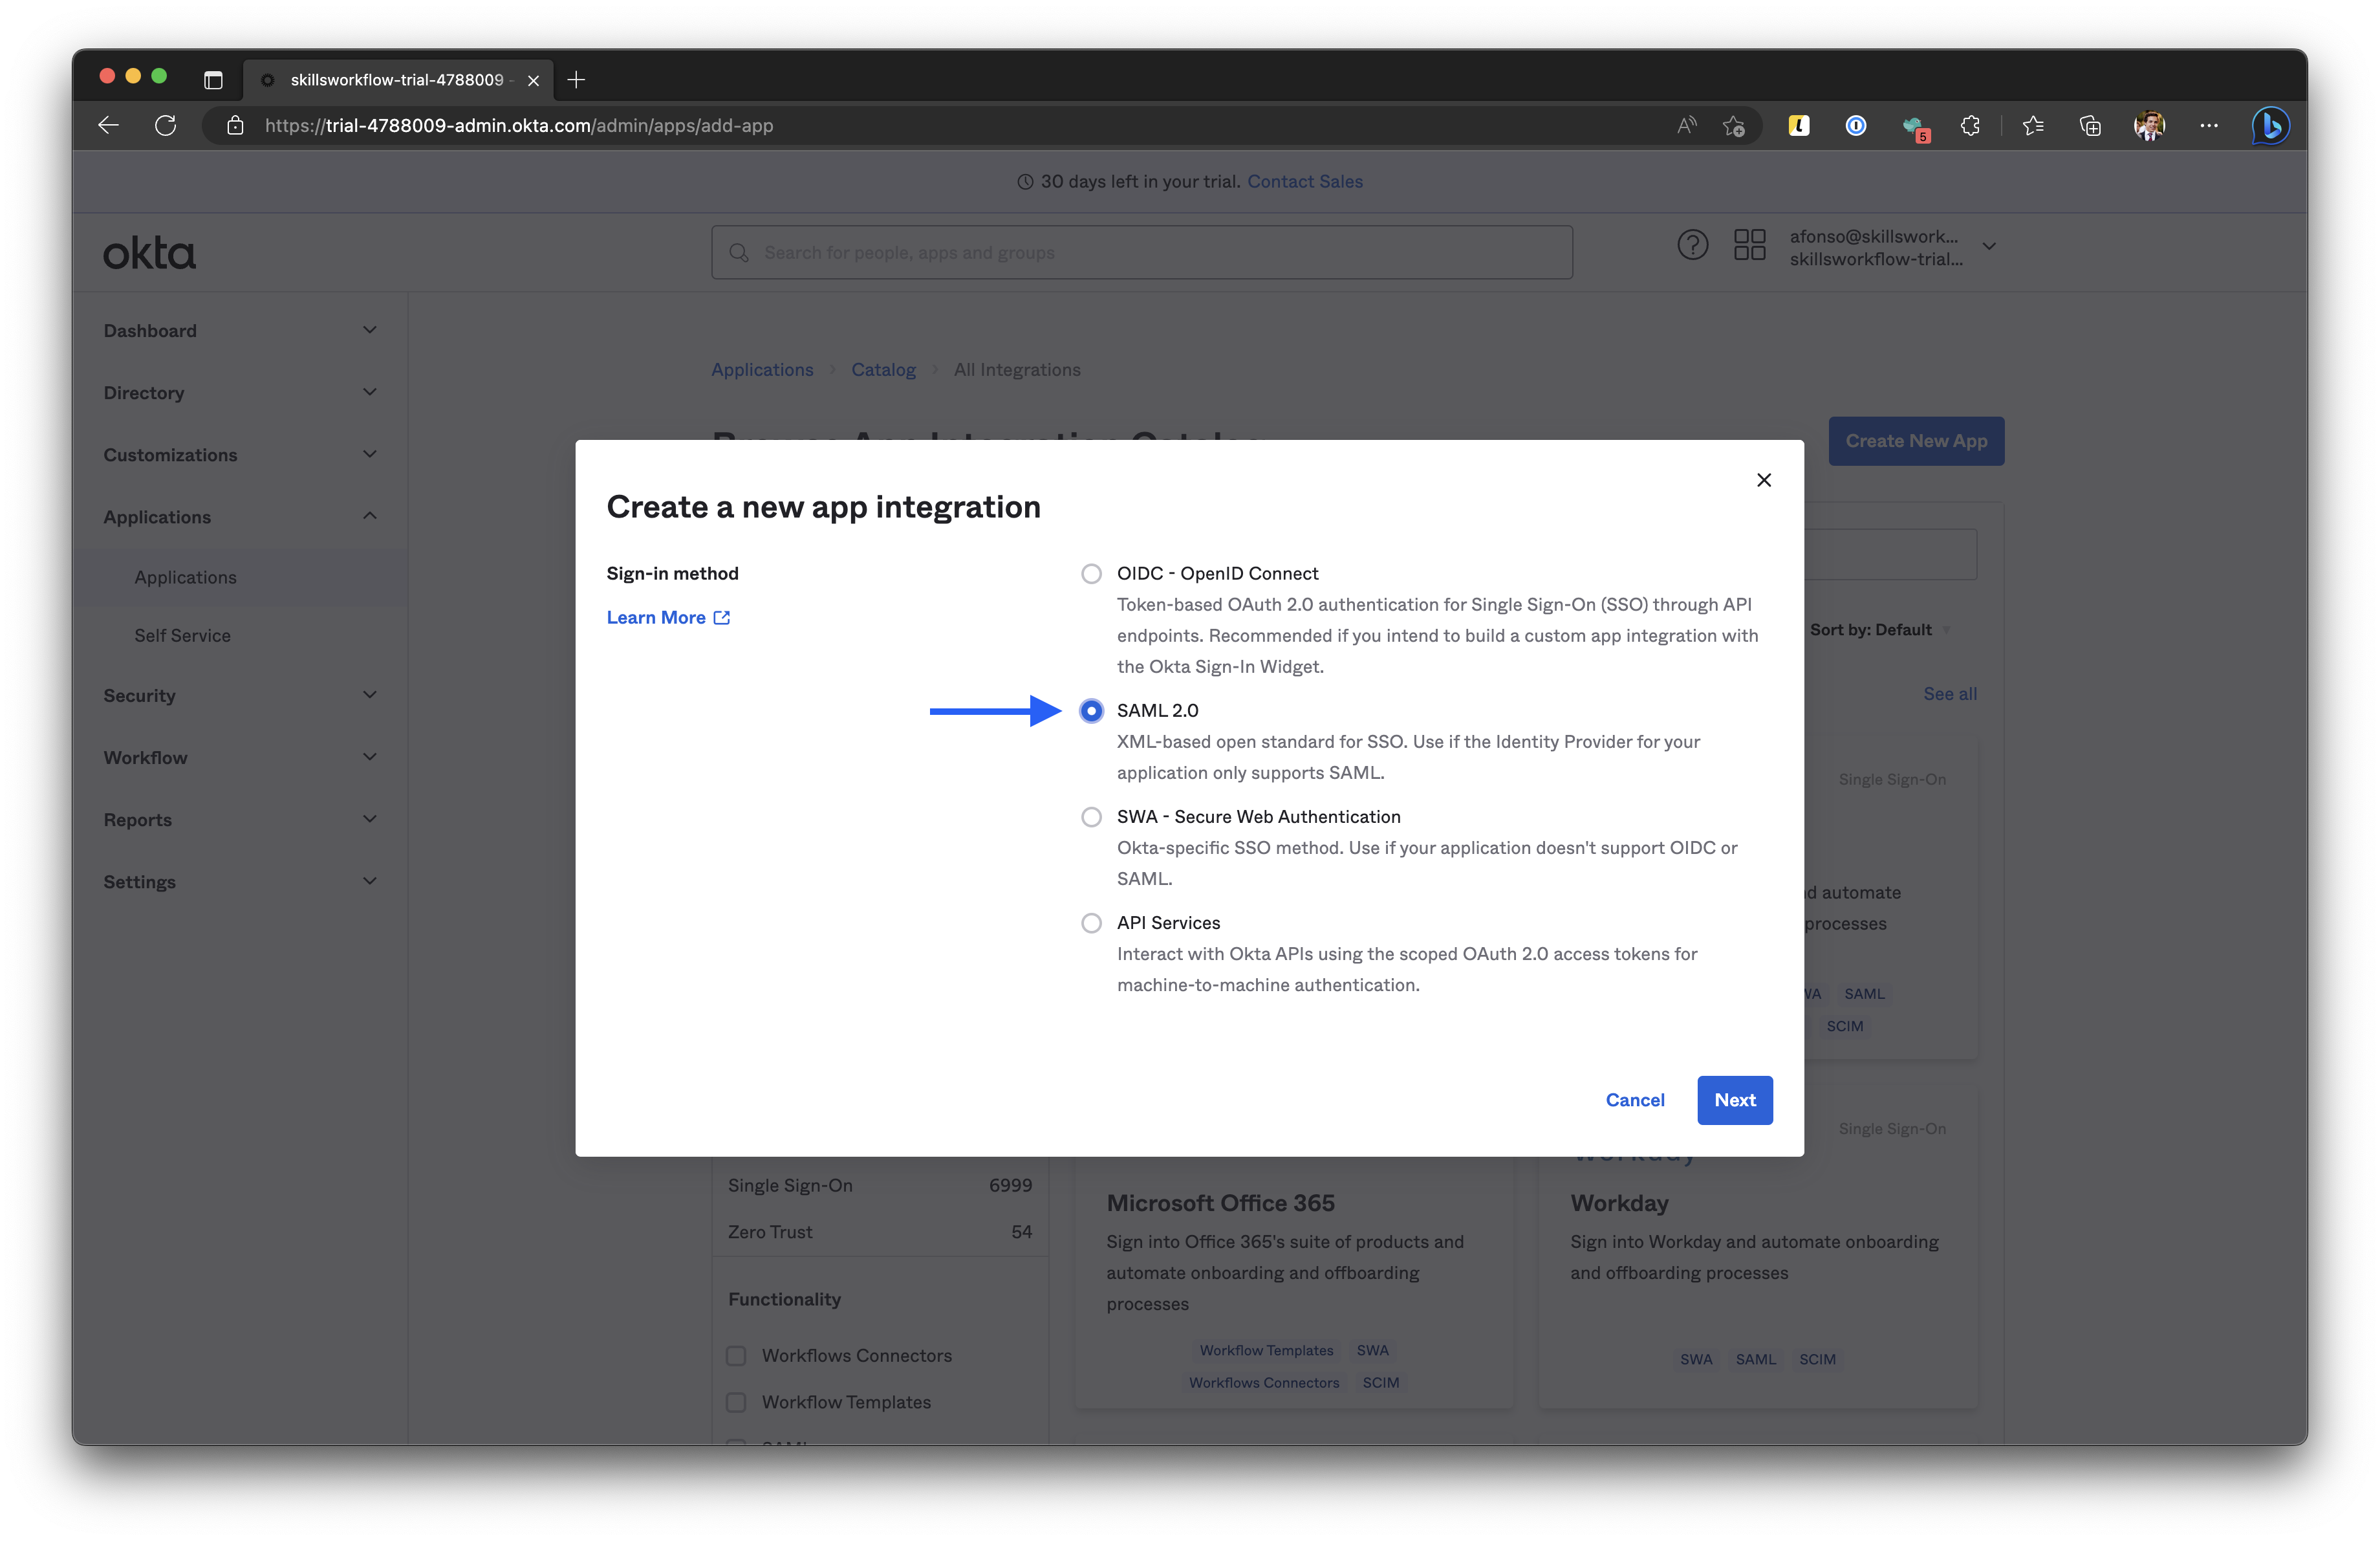Select SWA - Secure Web Authentication radio
The image size is (2380, 1541).
point(1091,817)
